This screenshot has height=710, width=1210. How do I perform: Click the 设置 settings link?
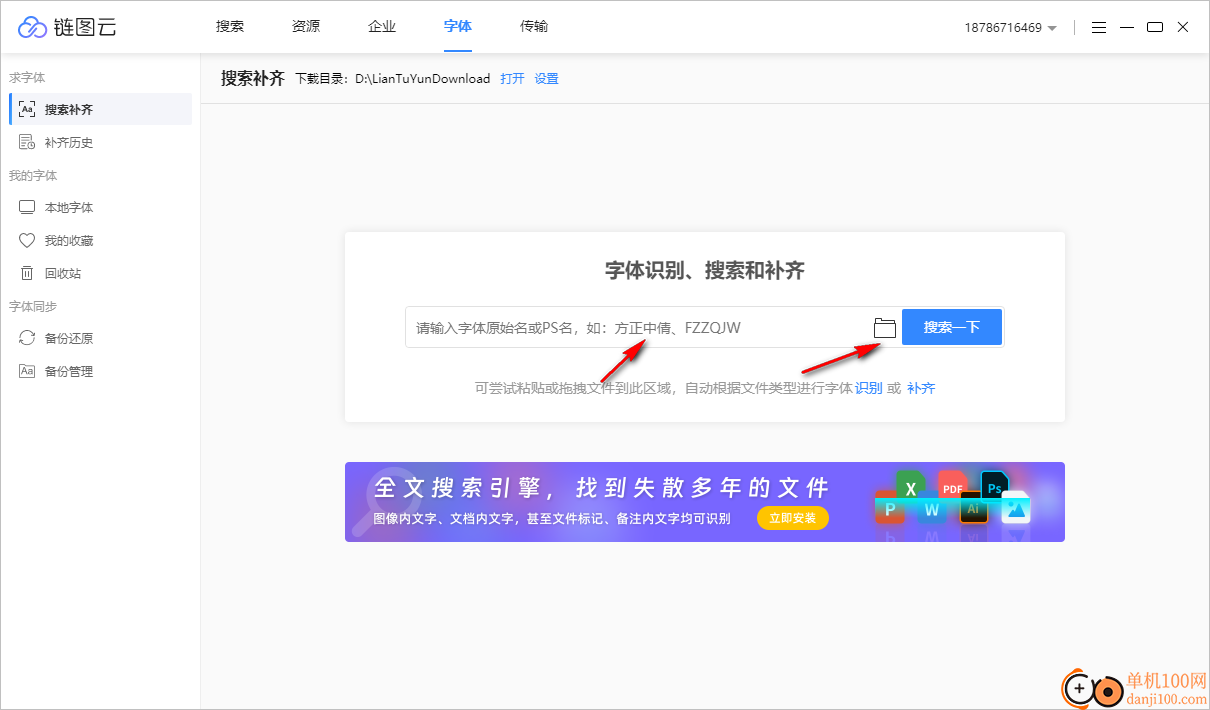[546, 78]
